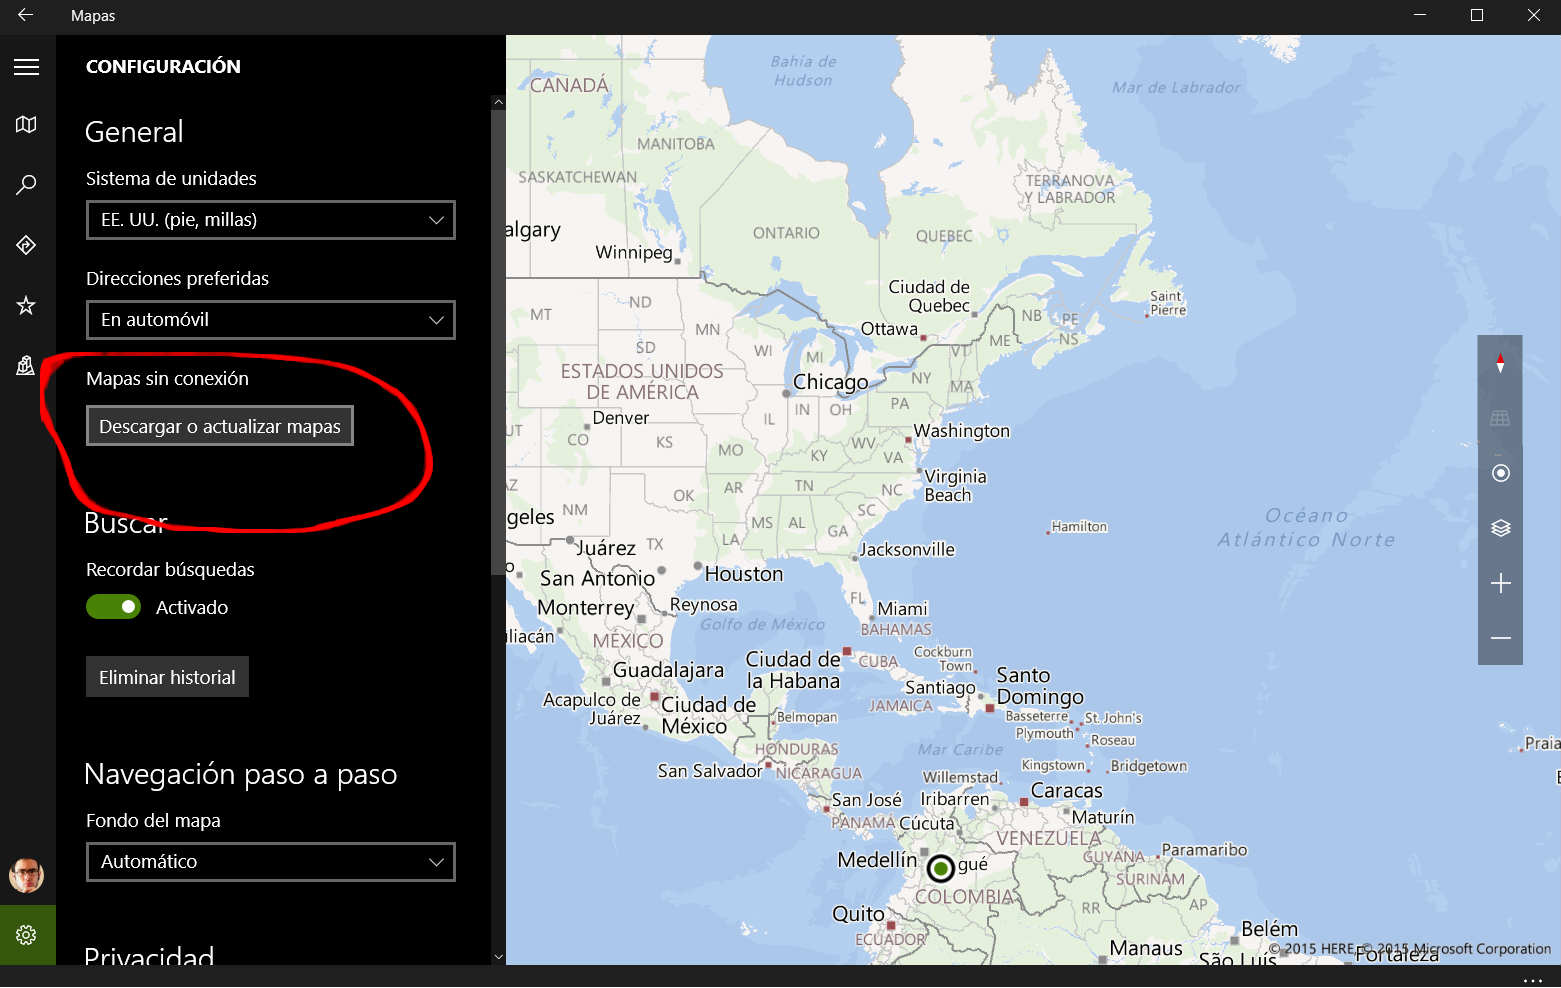Expand the Direcciones preferidas dropdown

pos(270,320)
